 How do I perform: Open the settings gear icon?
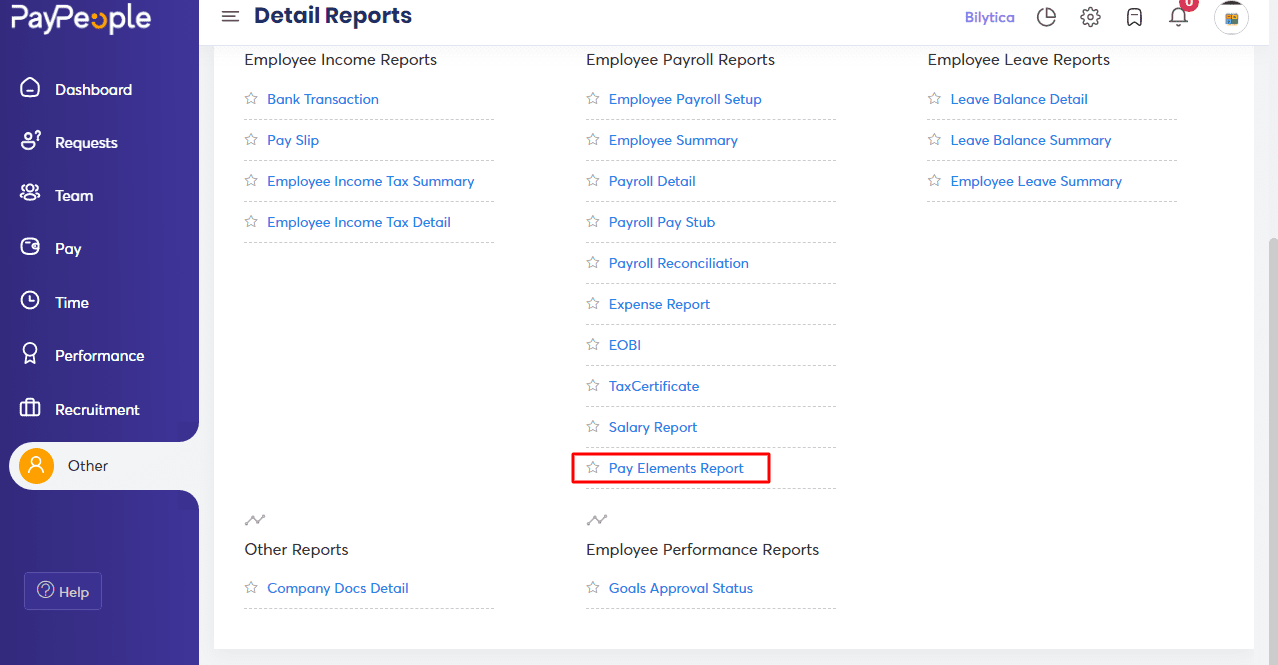coord(1090,17)
